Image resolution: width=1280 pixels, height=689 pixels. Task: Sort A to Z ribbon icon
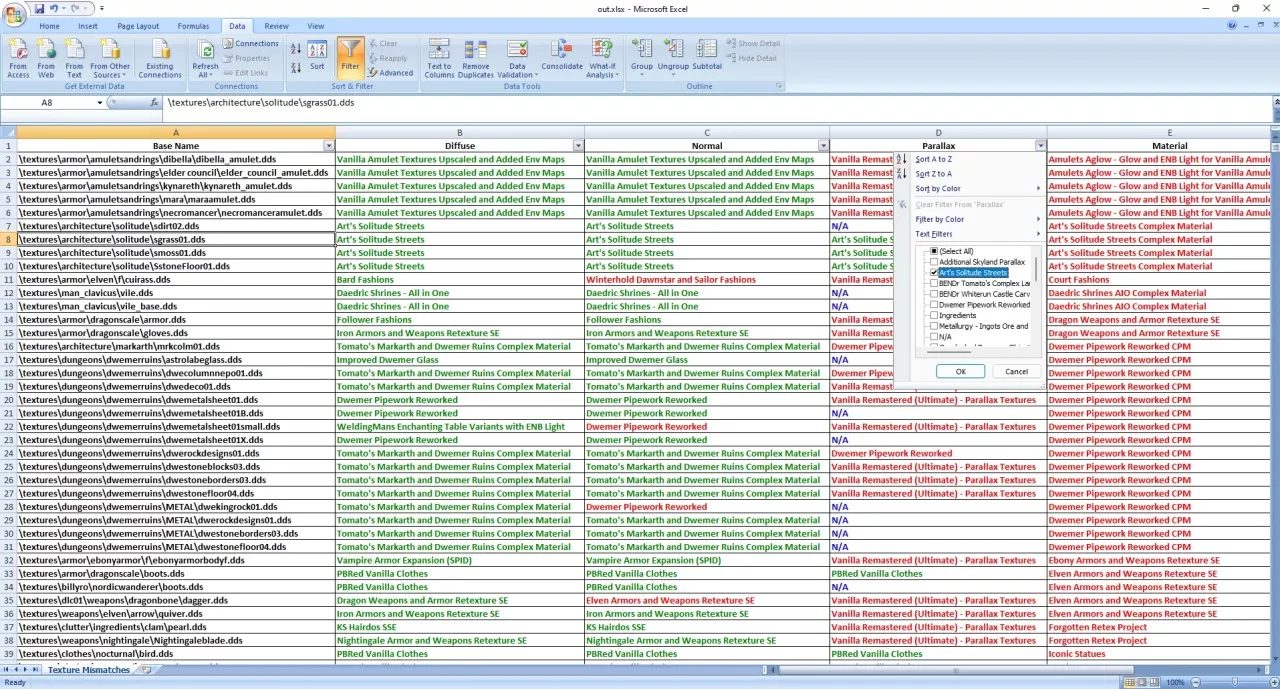296,48
